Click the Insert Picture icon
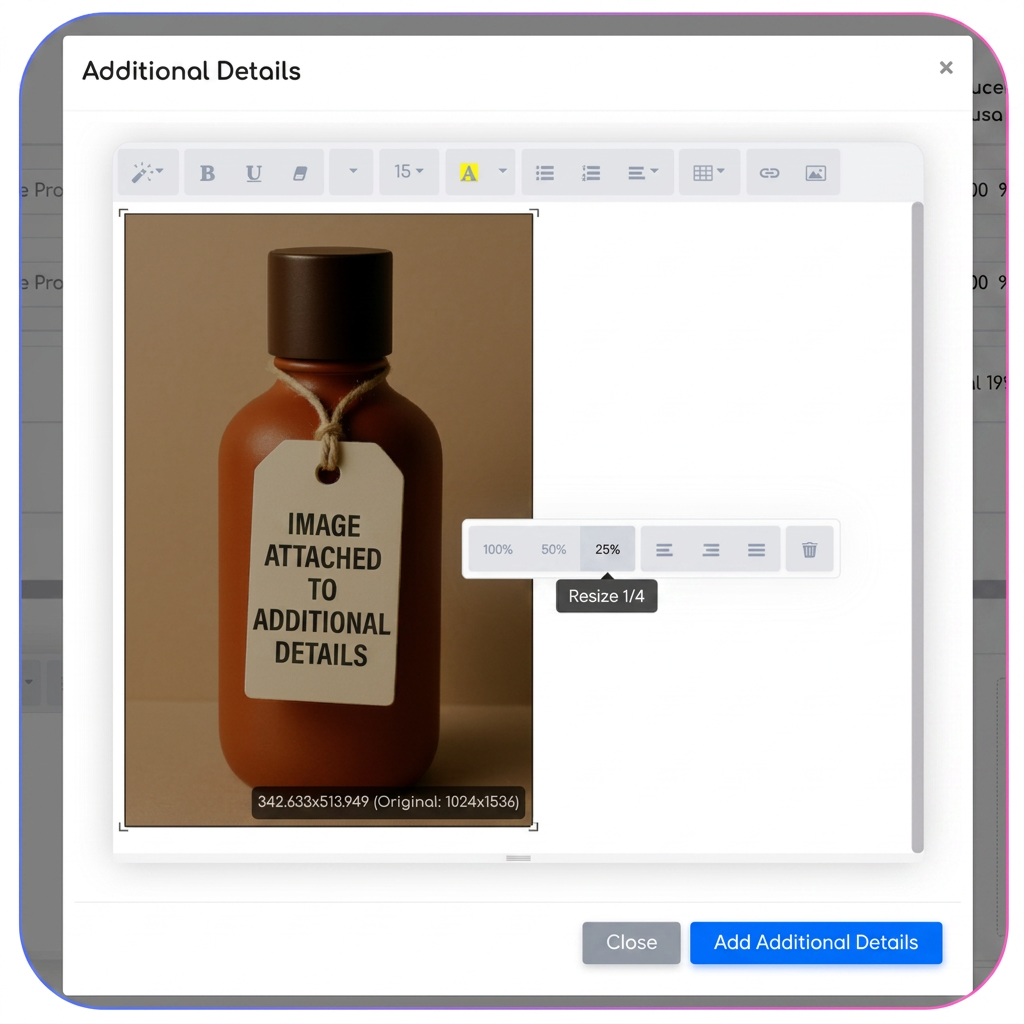The image size is (1024, 1024). coord(816,173)
